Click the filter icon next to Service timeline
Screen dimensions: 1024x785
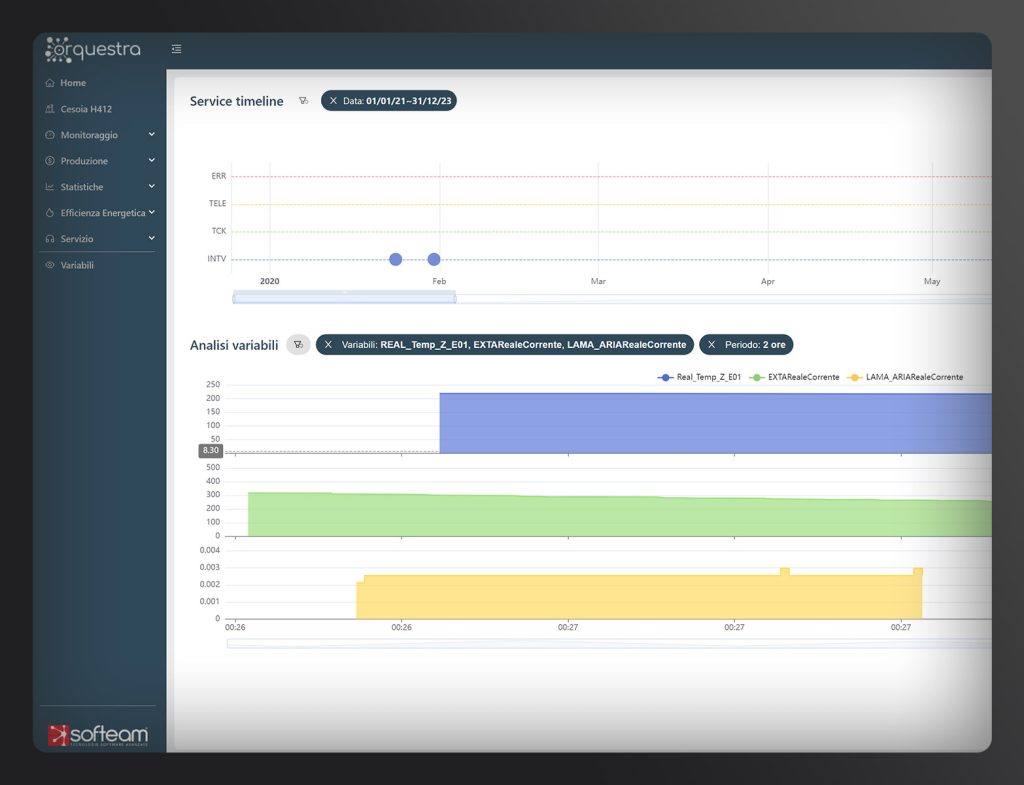tap(304, 100)
